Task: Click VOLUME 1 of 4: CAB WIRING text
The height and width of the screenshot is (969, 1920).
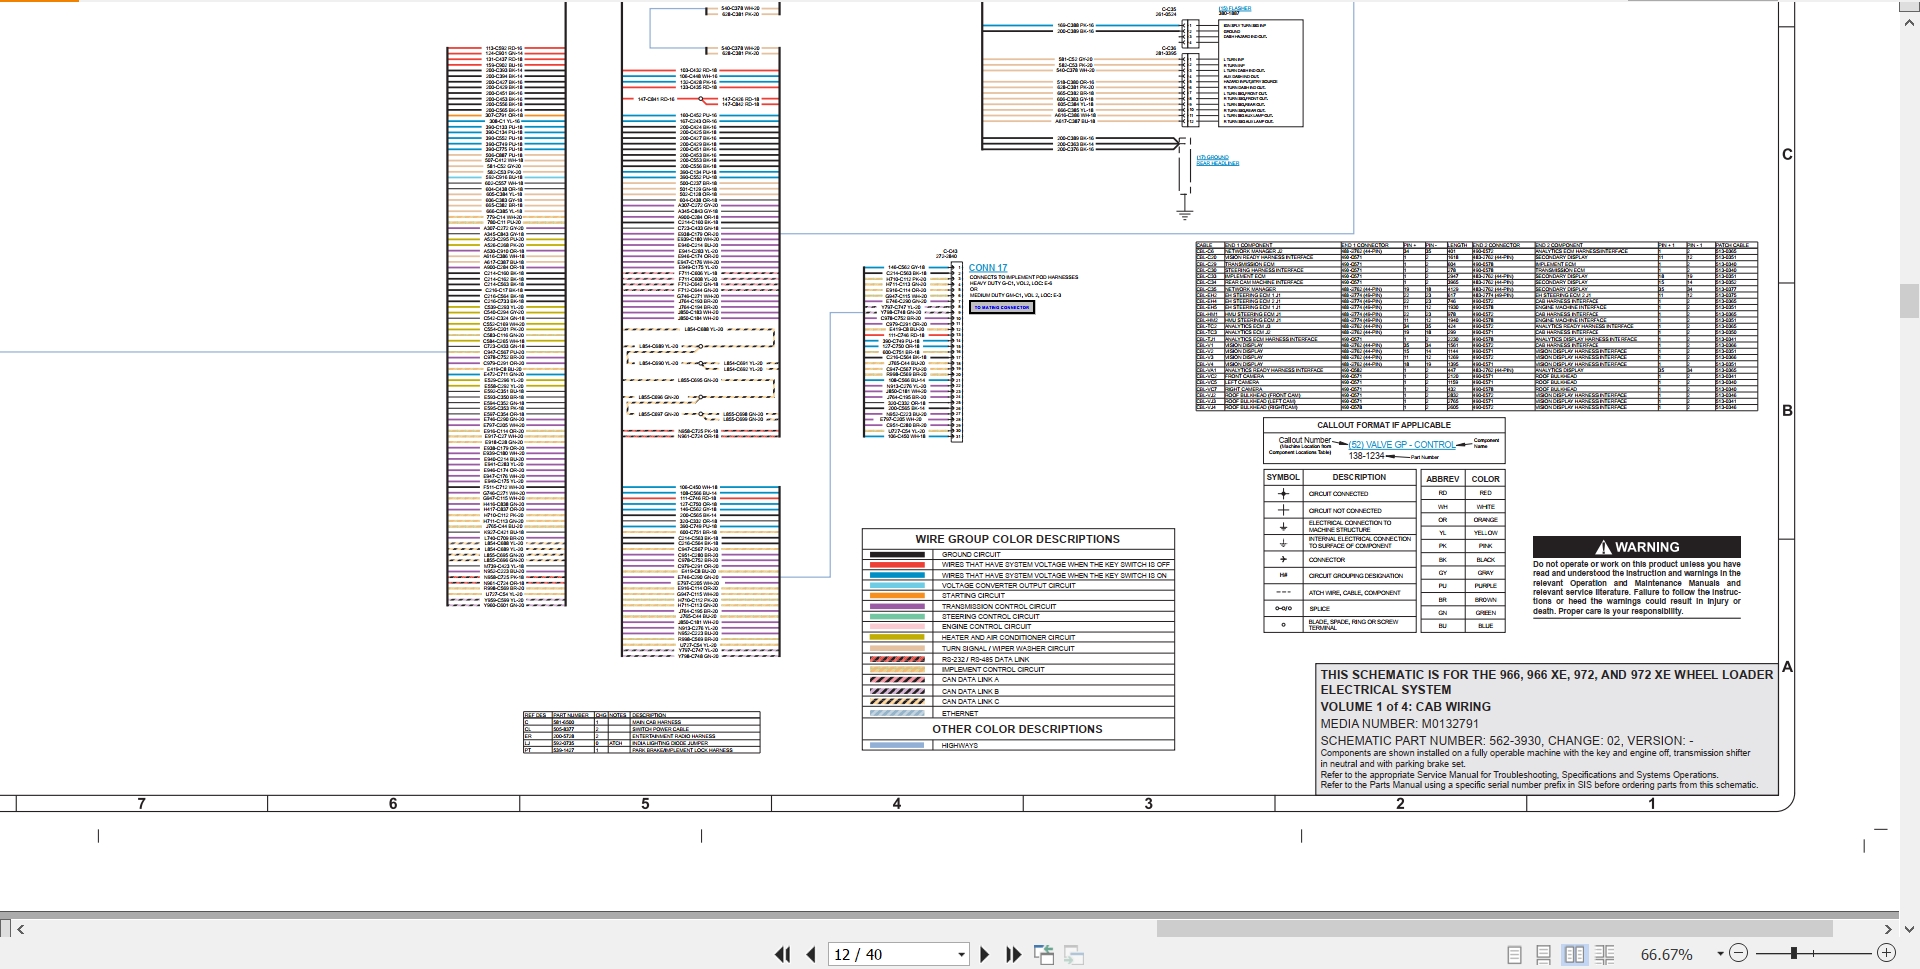Action: 1405,706
